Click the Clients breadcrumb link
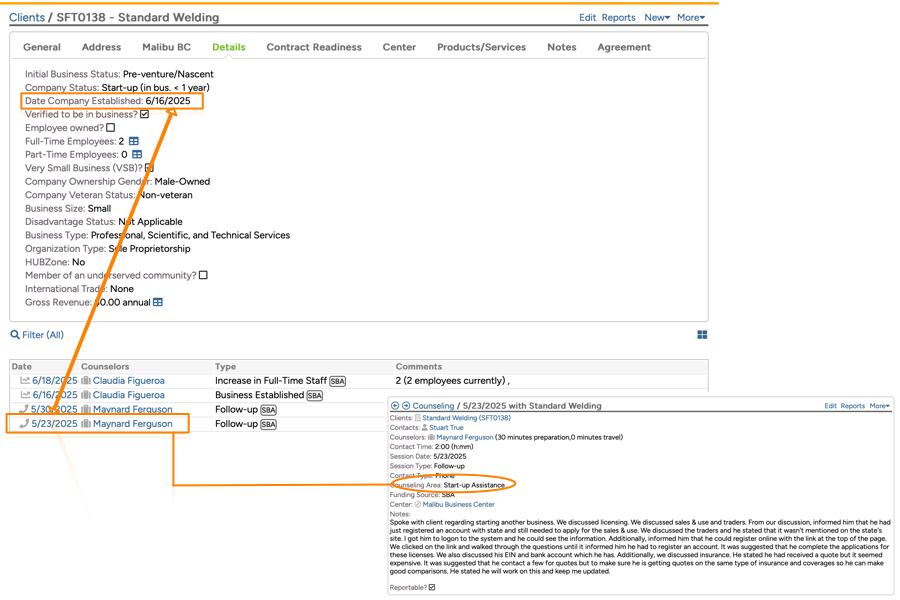Screen dimensions: 900x600 pyautogui.click(x=27, y=18)
